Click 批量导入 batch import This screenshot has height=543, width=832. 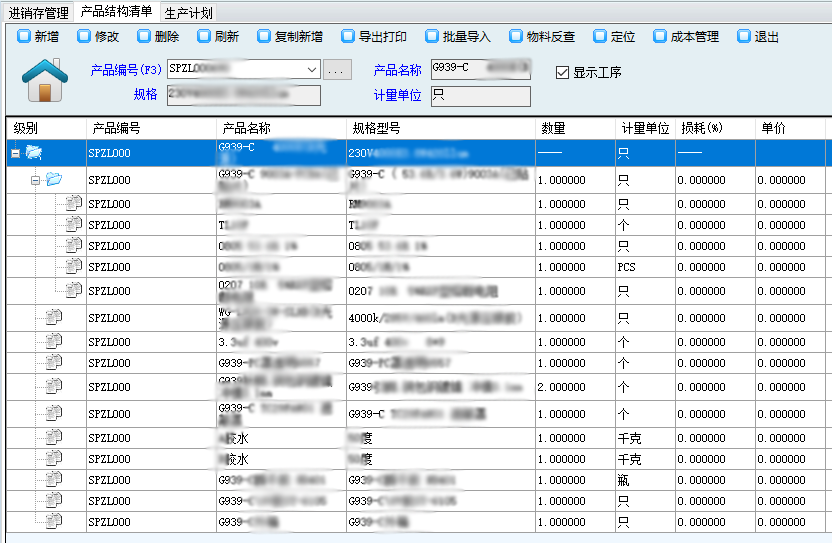458,37
